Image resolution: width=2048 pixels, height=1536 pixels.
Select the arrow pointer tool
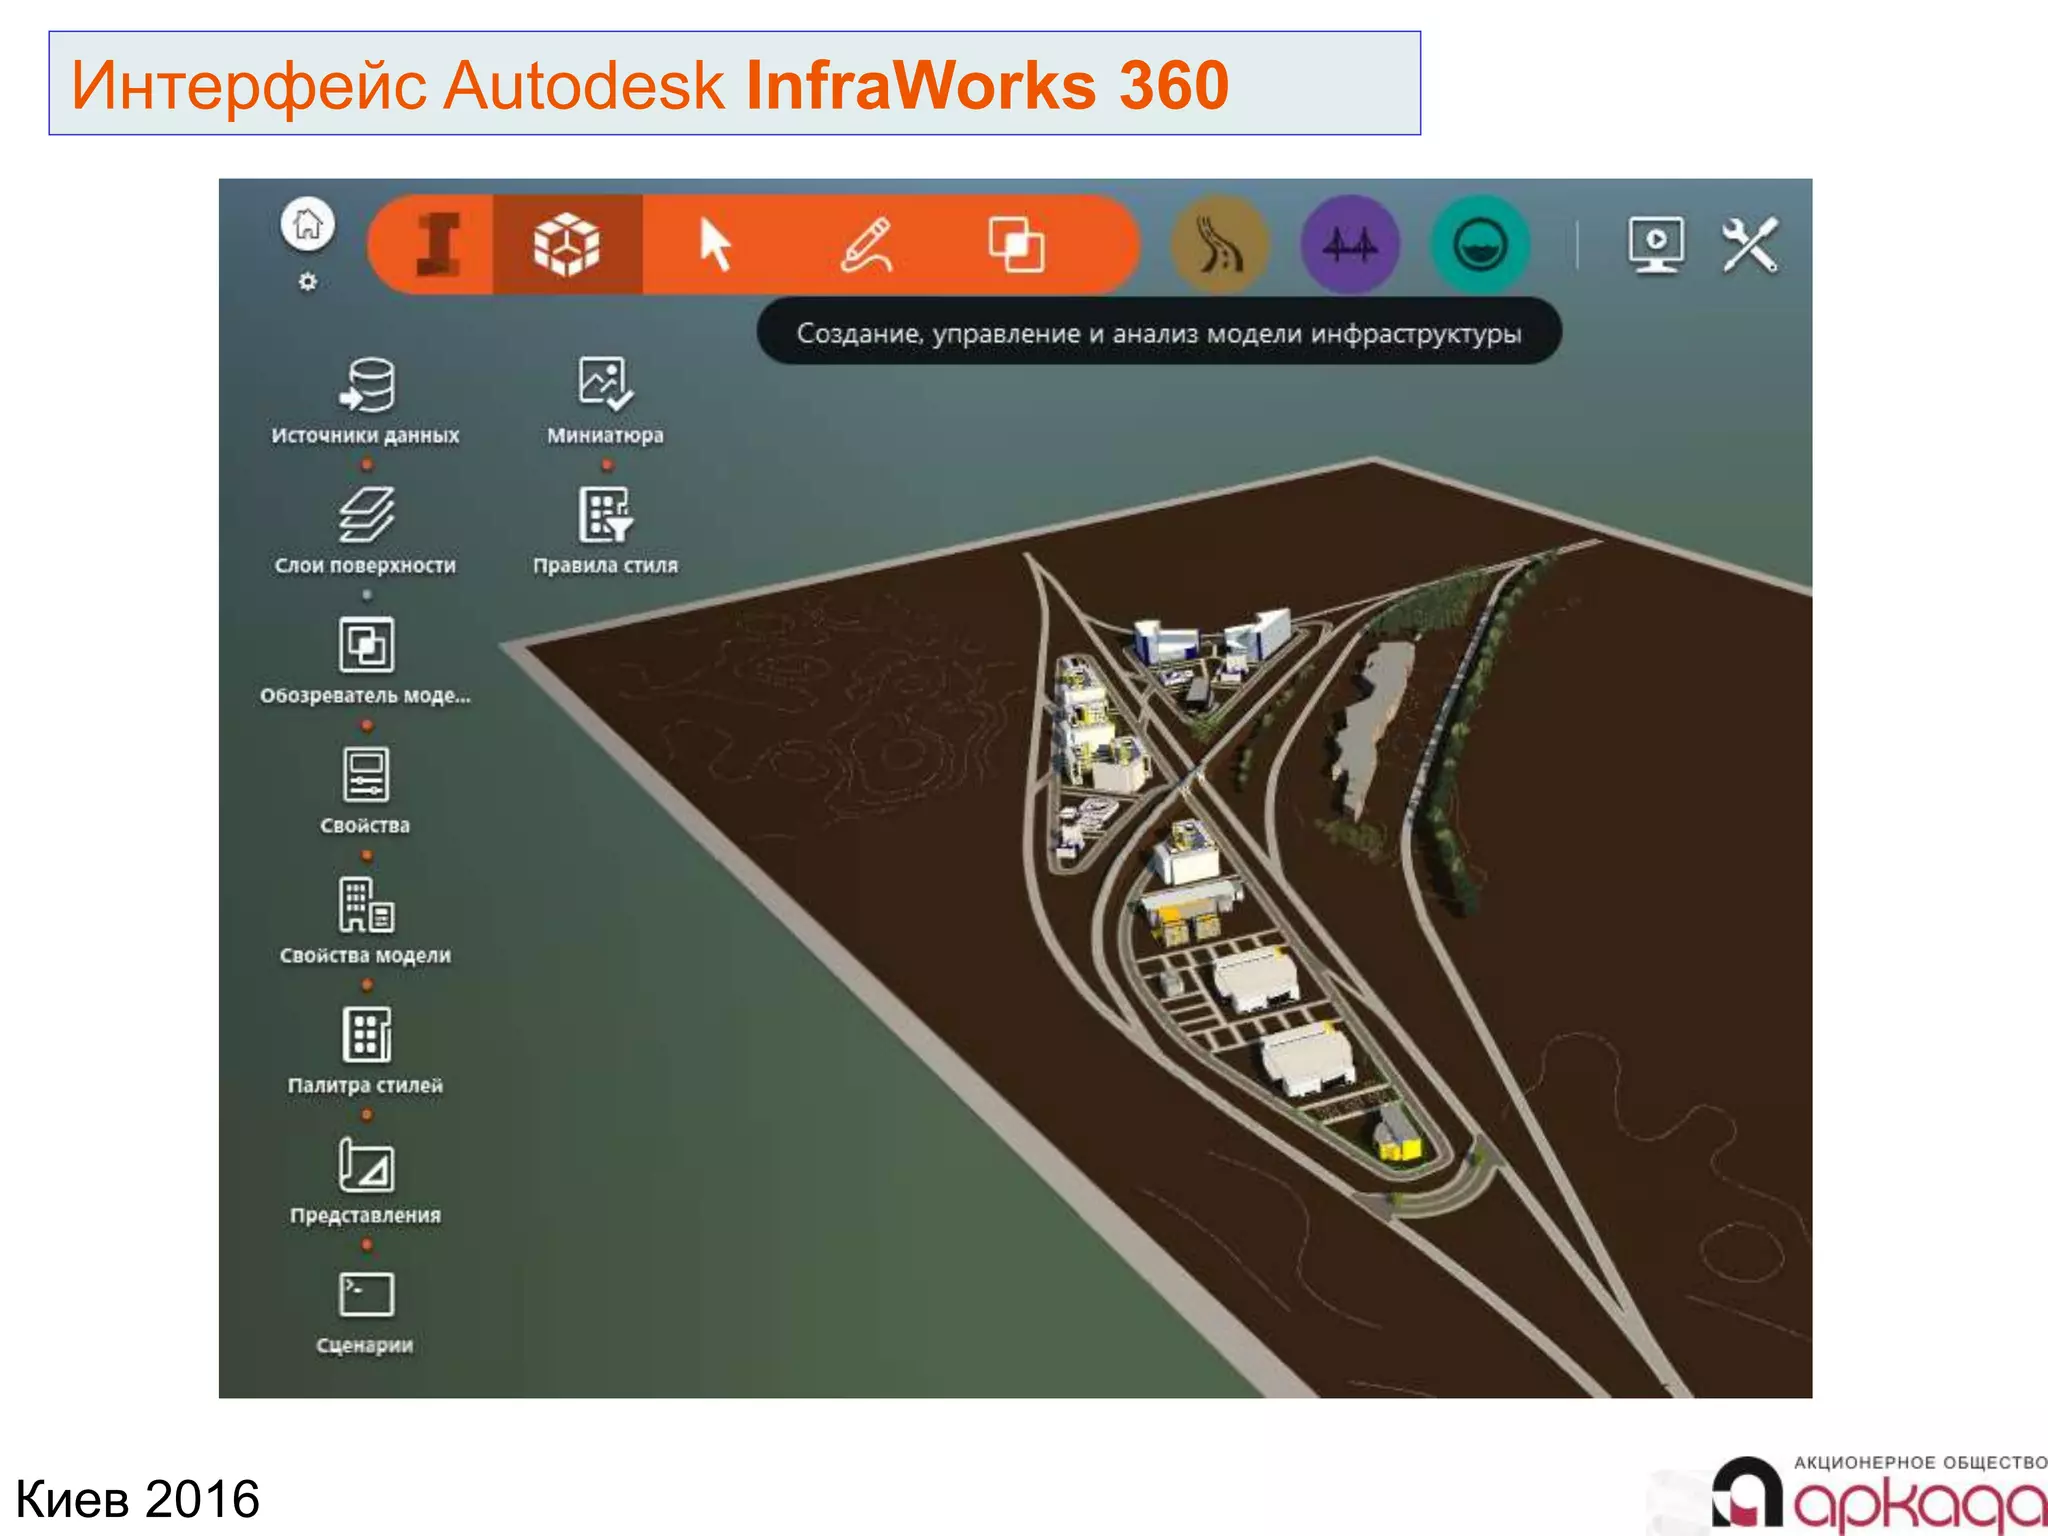(x=715, y=244)
